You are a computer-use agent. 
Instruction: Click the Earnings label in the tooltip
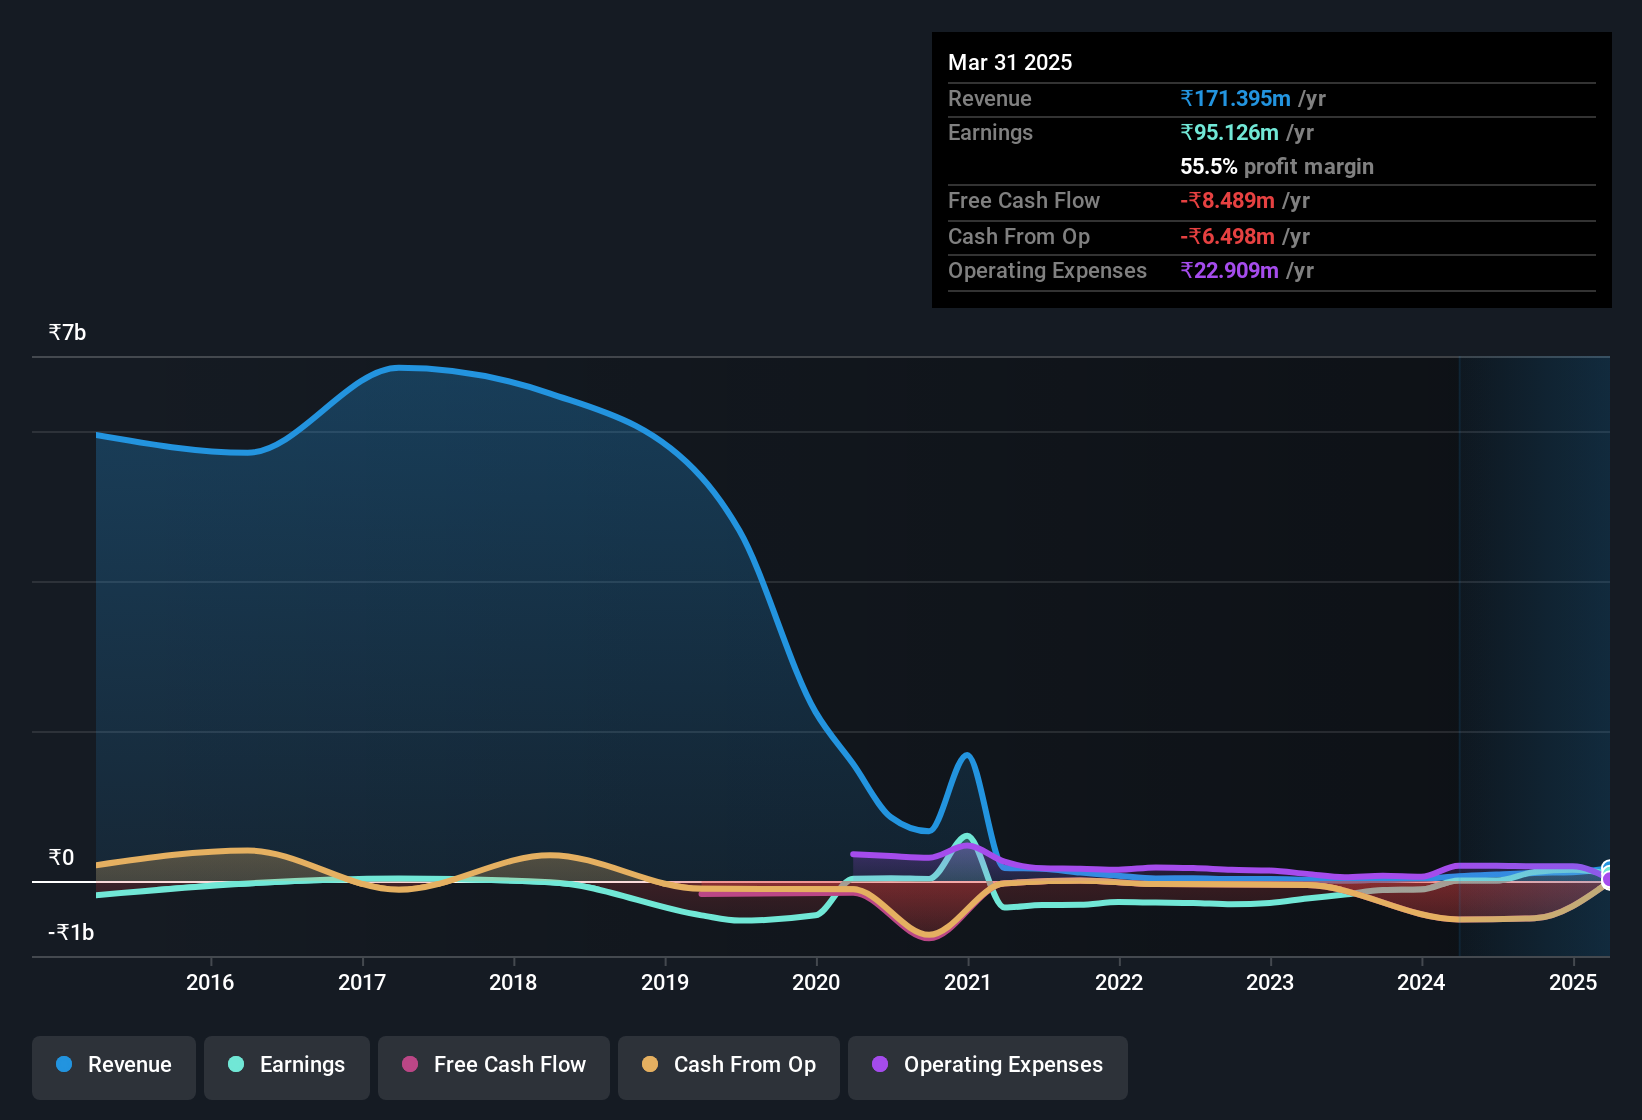coord(990,132)
